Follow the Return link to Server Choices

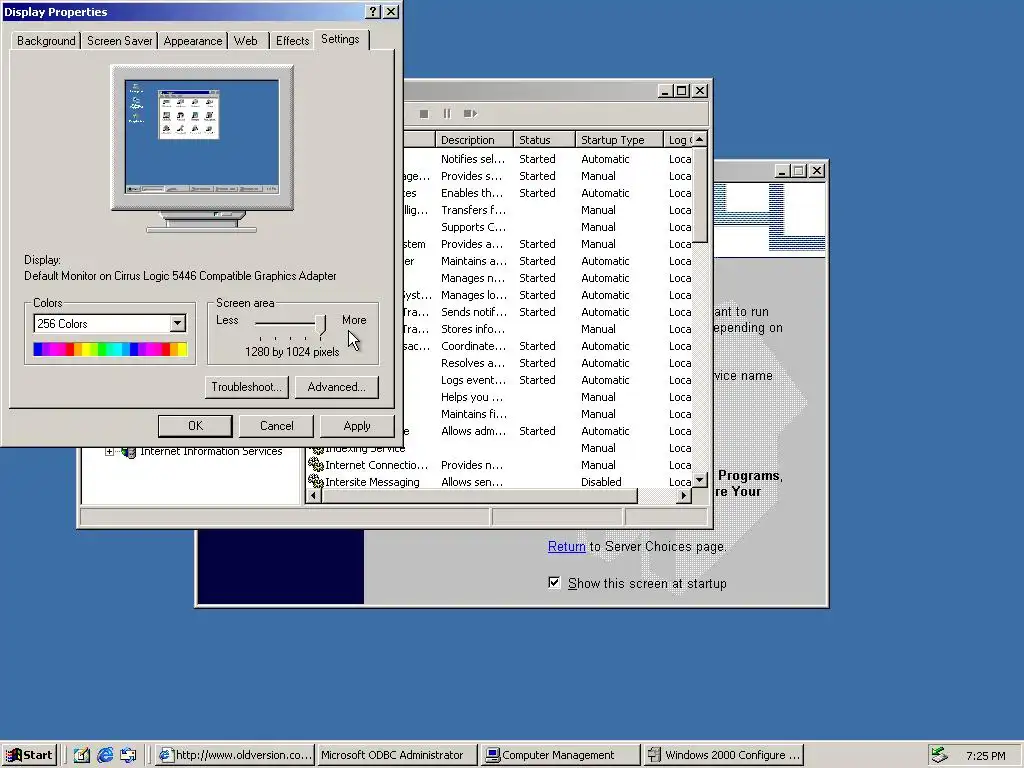point(566,547)
